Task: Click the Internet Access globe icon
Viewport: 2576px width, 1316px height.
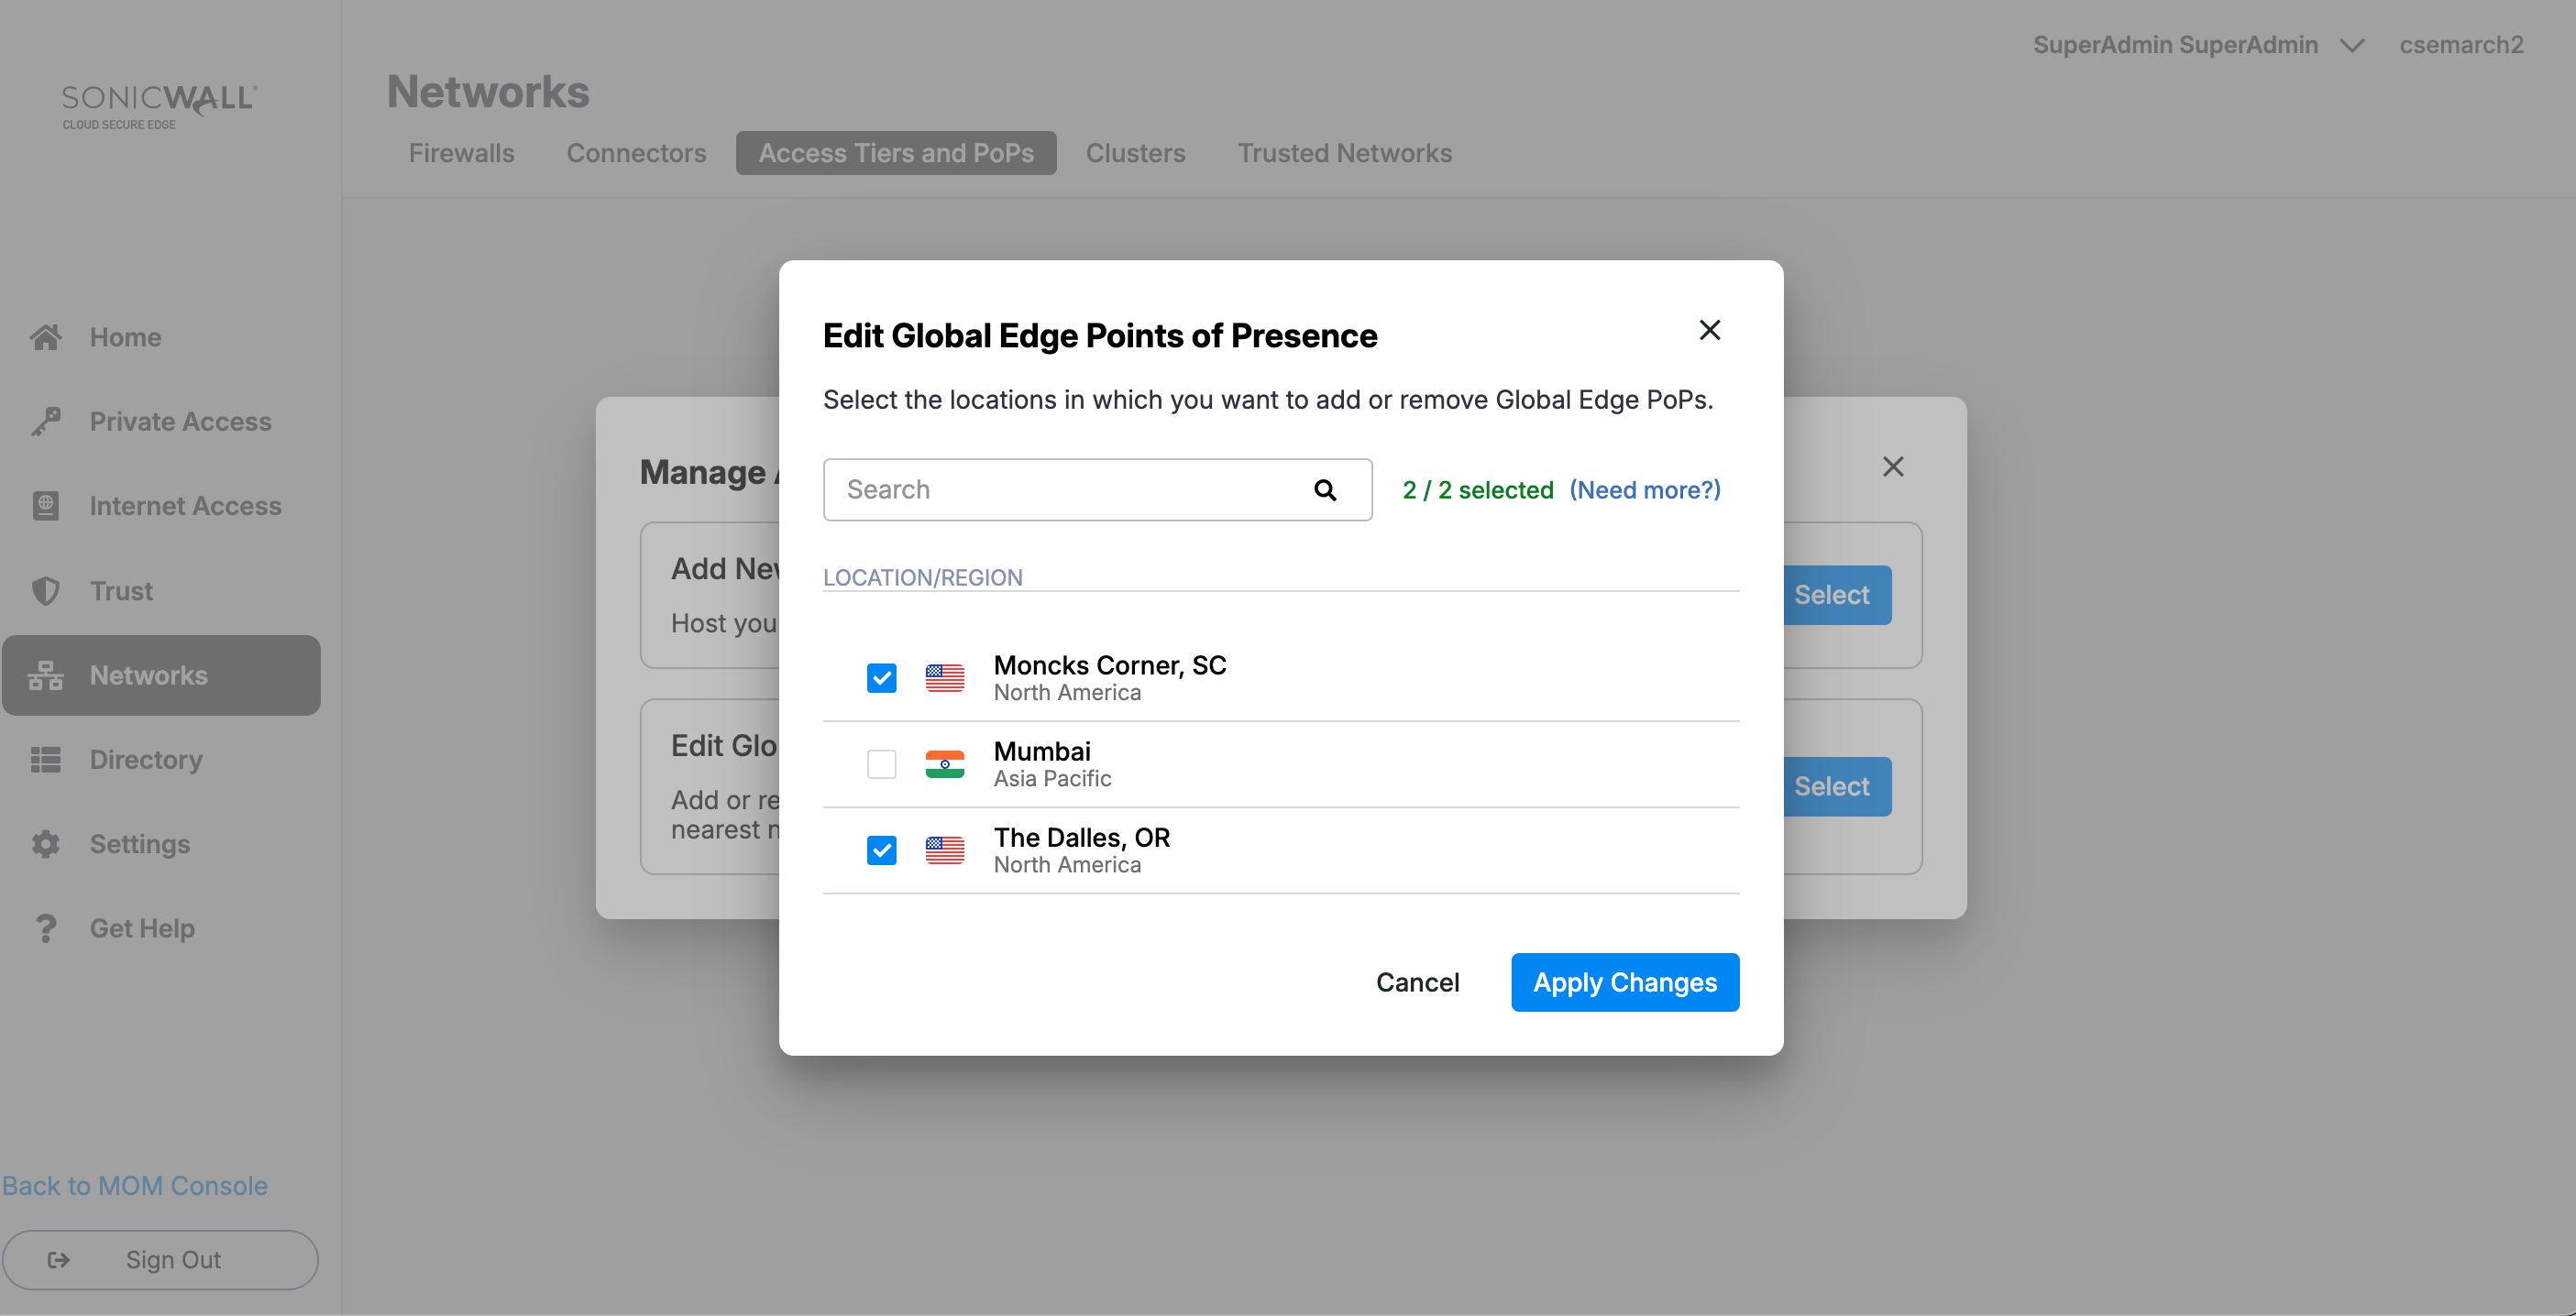Action: 46,506
